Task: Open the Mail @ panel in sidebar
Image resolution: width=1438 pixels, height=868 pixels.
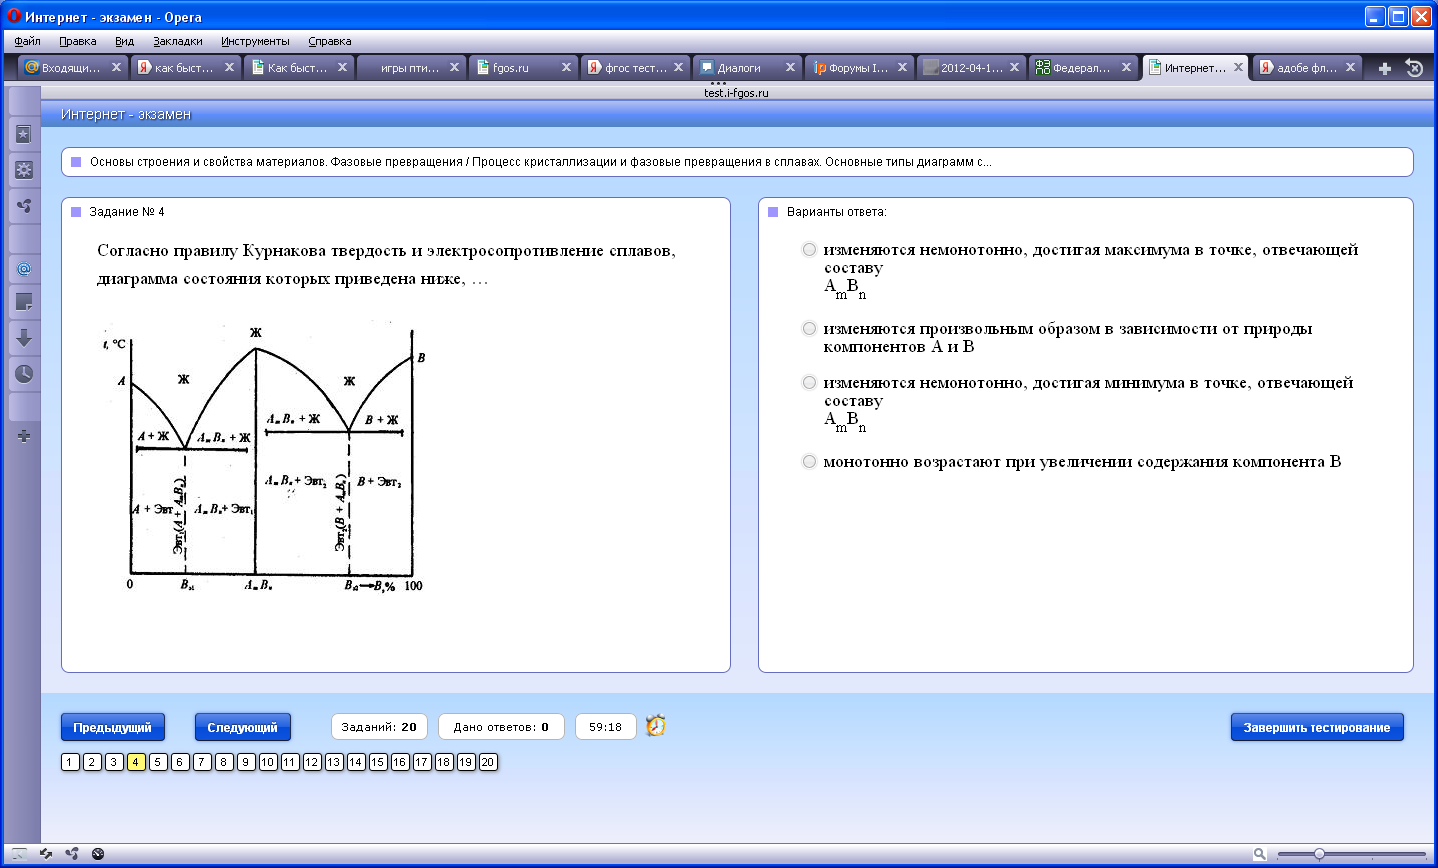Action: tap(24, 268)
